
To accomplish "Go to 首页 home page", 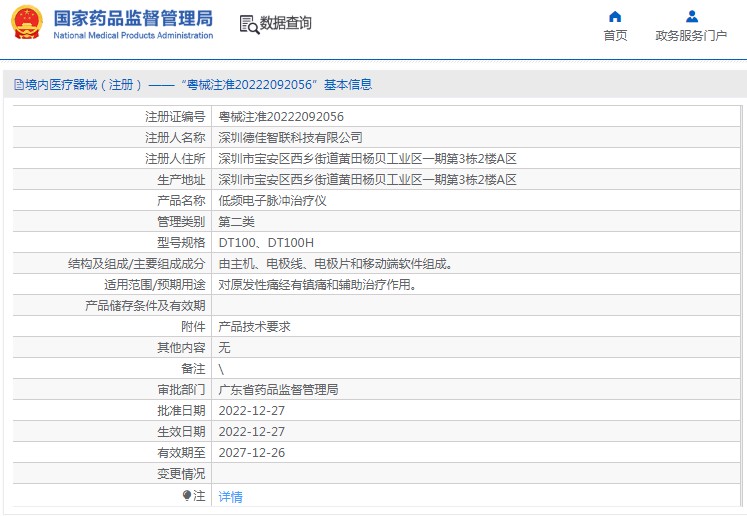I will click(x=615, y=35).
